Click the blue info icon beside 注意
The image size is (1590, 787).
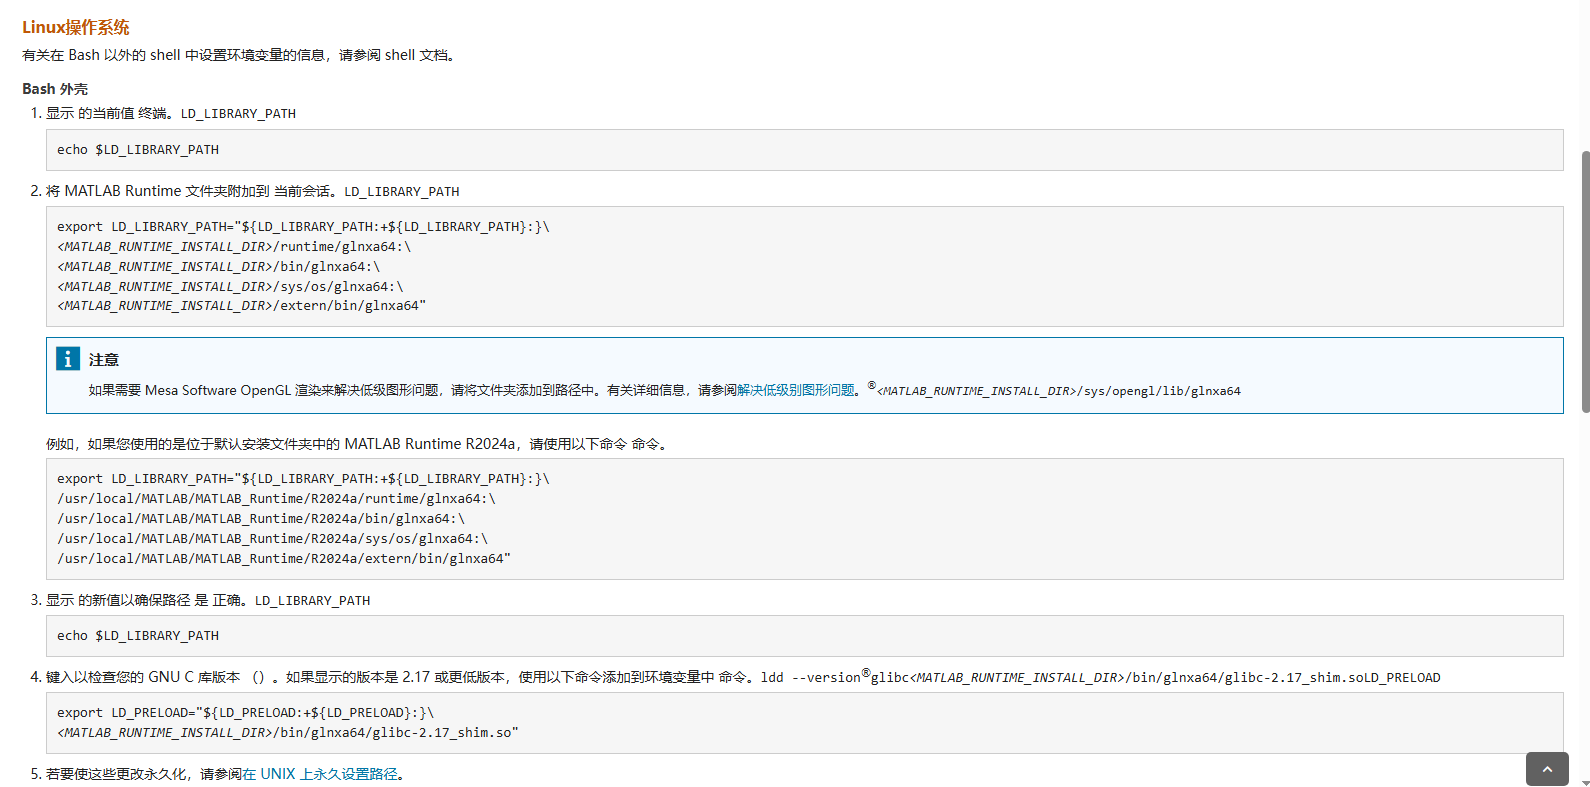67,358
